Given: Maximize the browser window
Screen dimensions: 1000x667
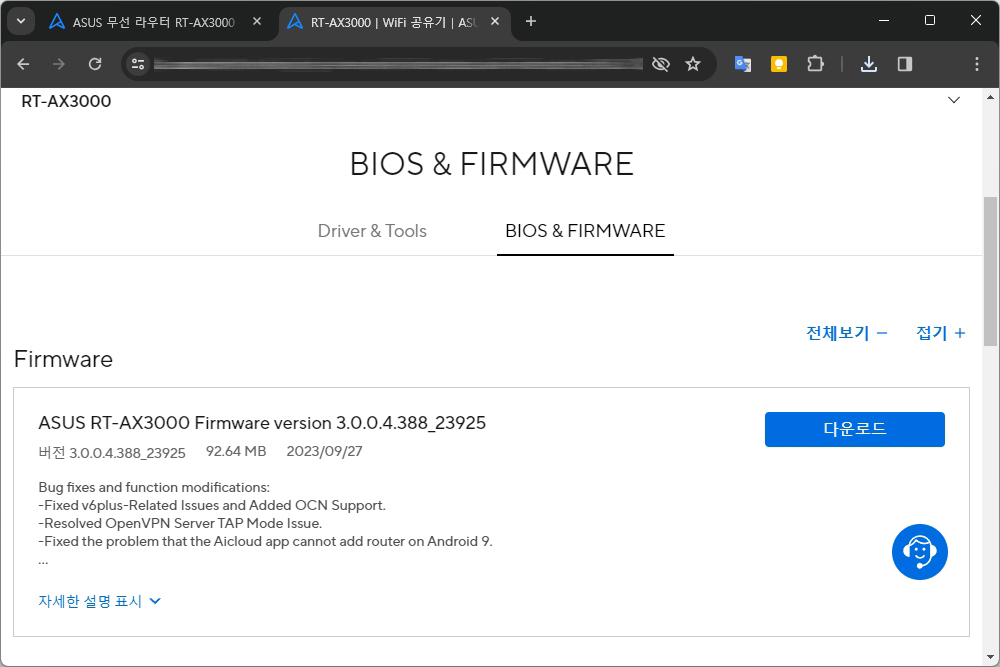Looking at the screenshot, I should click(x=930, y=20).
